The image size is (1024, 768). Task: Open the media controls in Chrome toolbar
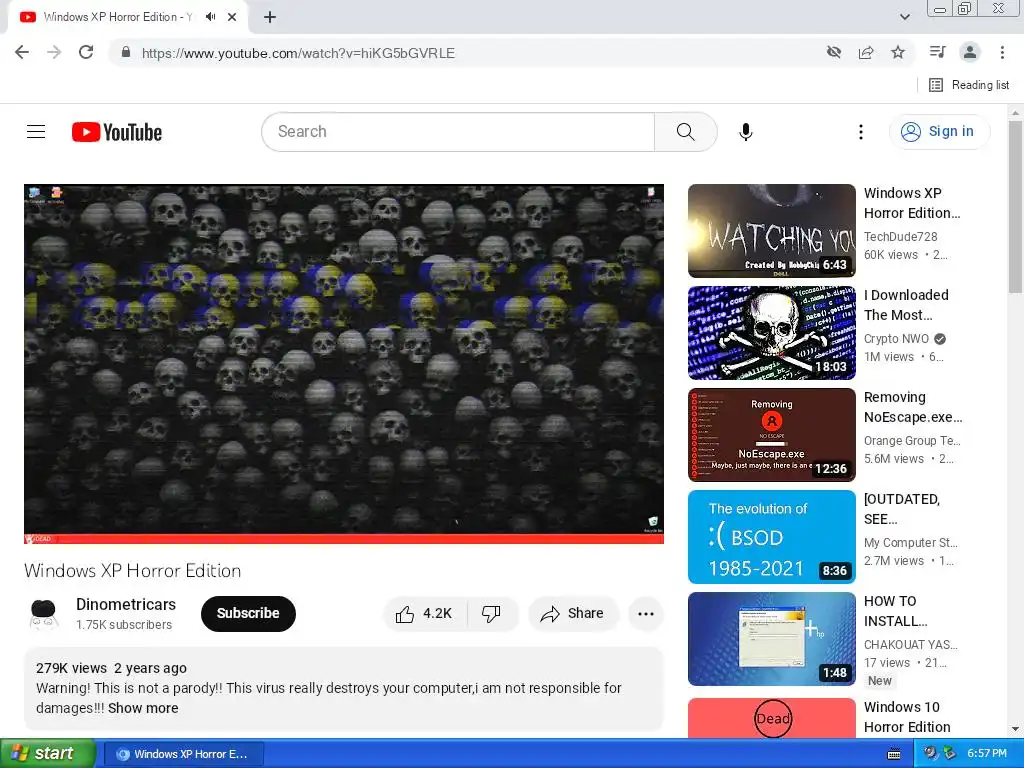point(937,52)
